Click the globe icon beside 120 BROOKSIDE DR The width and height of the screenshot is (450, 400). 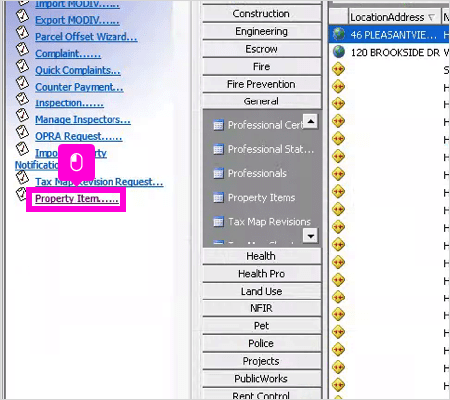[x=339, y=52]
